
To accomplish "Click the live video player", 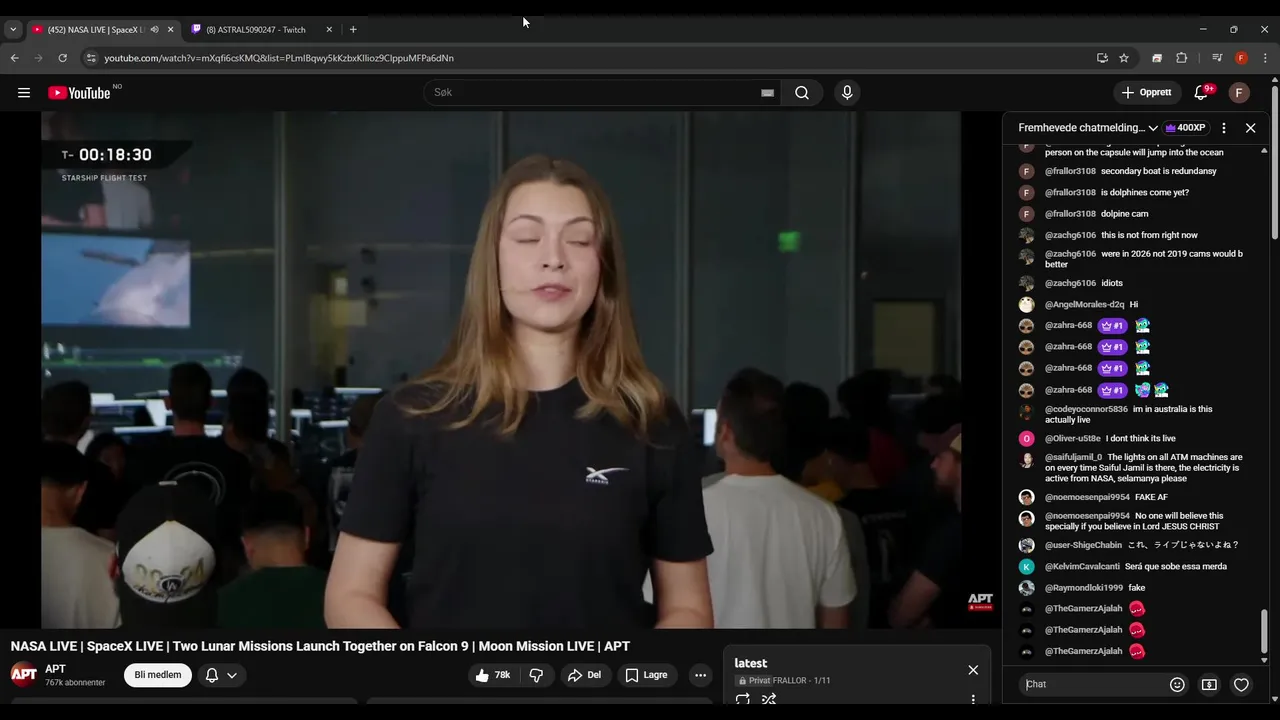I will click(501, 370).
